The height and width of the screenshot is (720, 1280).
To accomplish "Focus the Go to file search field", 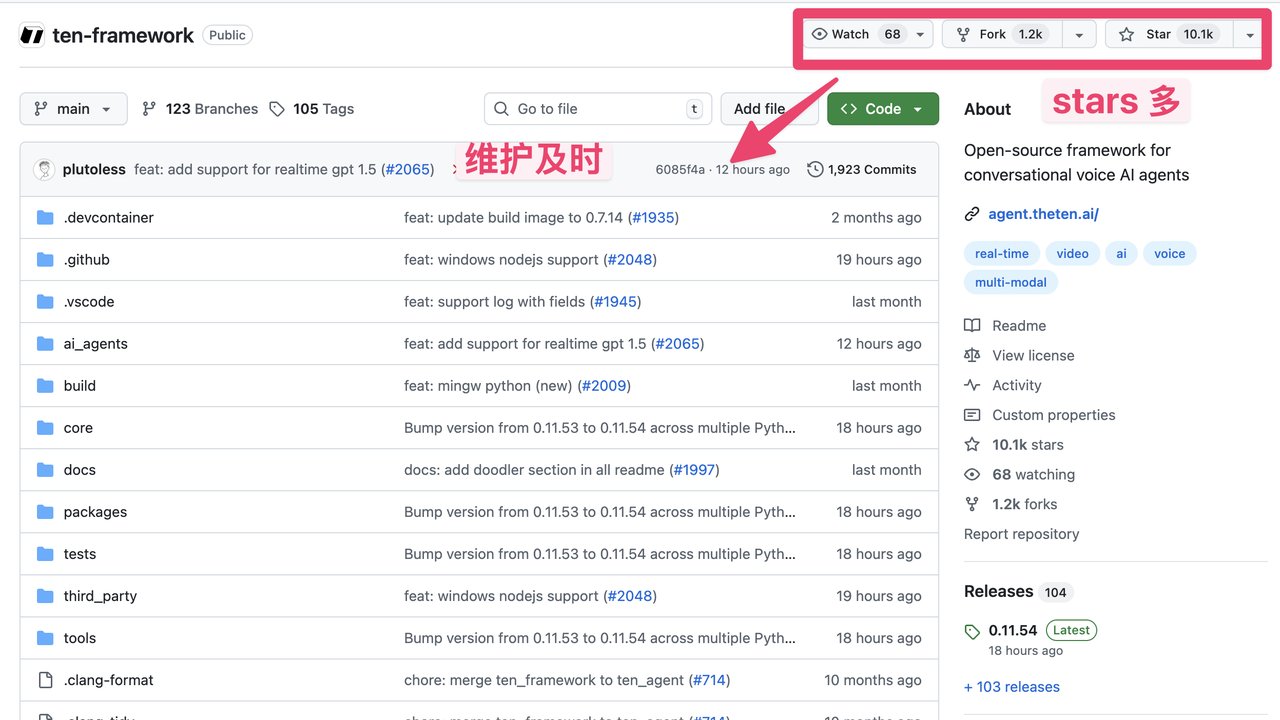I will pos(598,108).
